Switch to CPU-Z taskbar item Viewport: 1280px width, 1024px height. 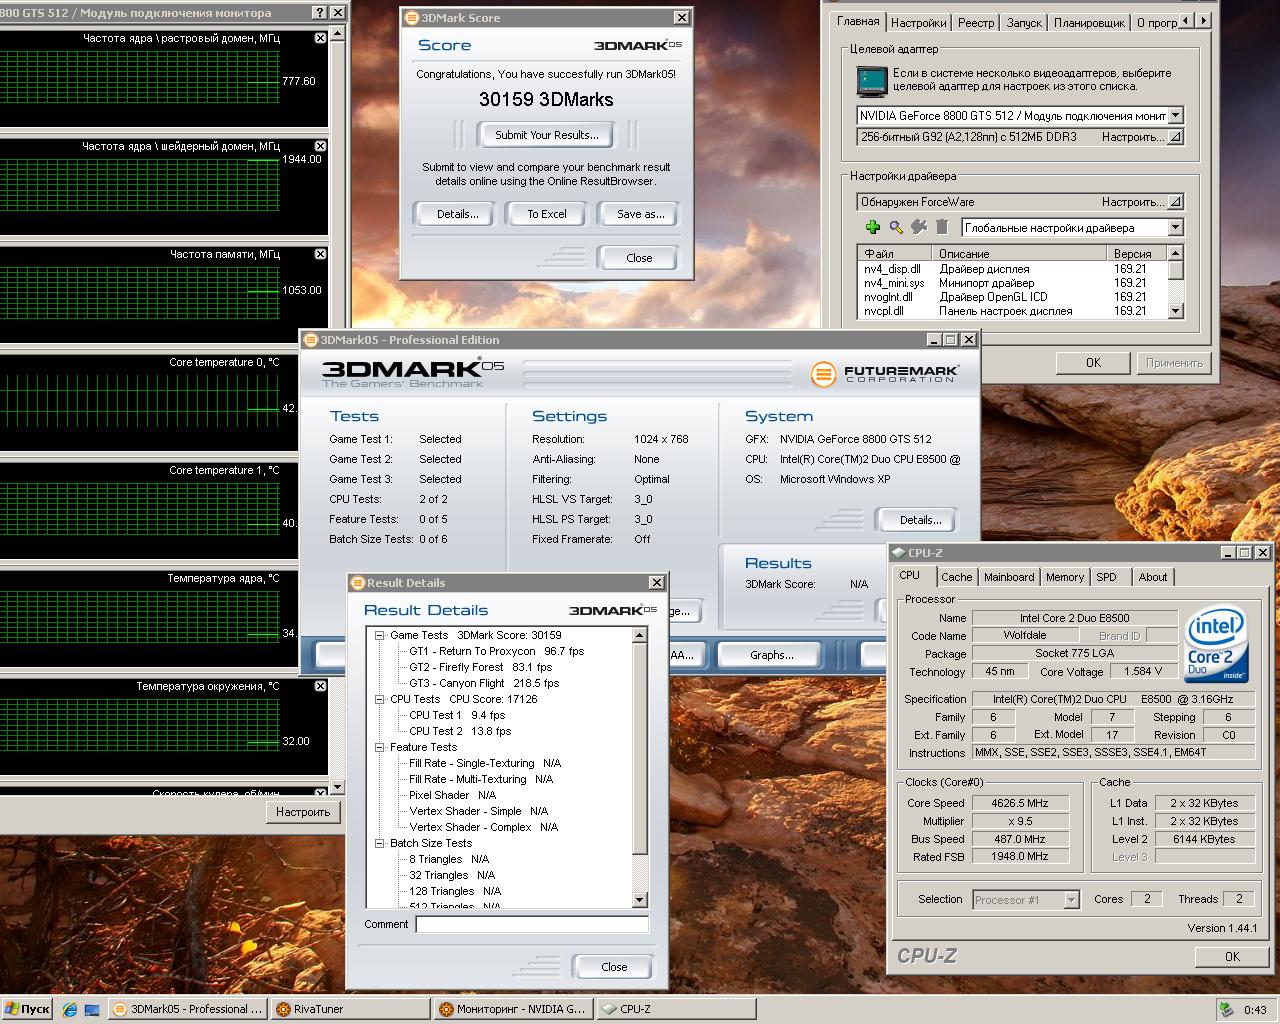(675, 1009)
